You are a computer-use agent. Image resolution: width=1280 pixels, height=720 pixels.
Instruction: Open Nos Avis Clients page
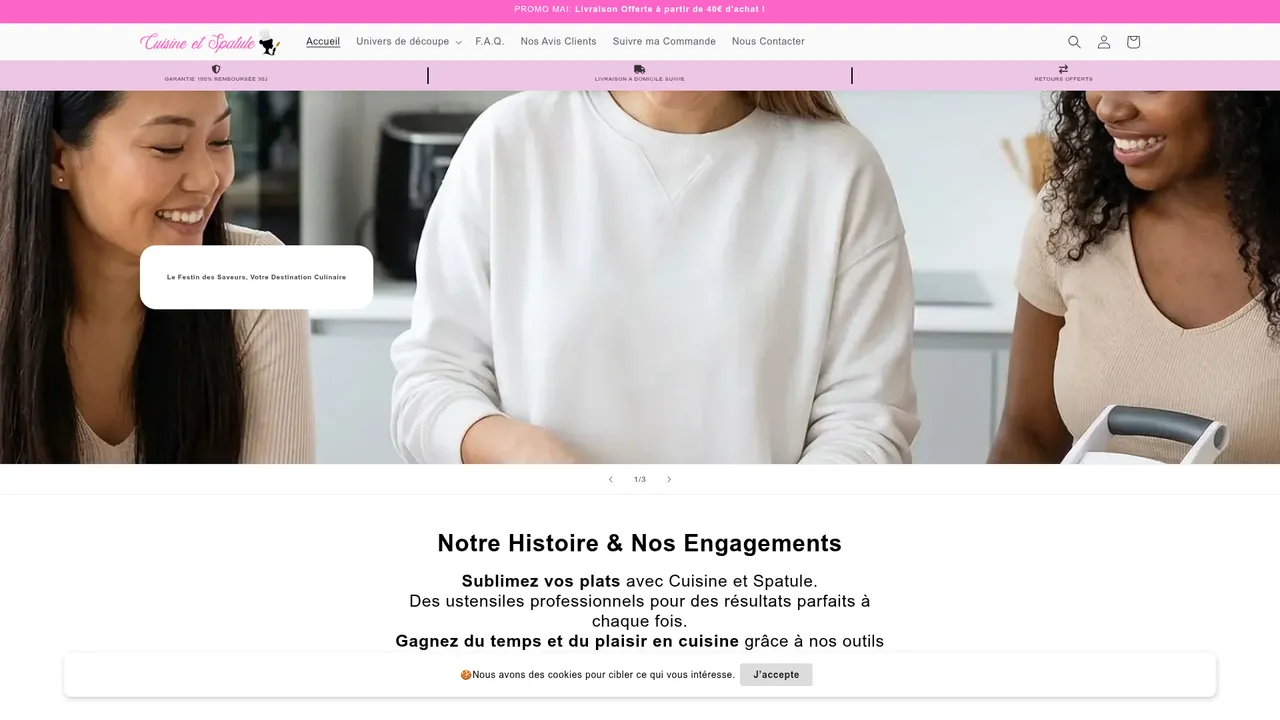(x=558, y=42)
